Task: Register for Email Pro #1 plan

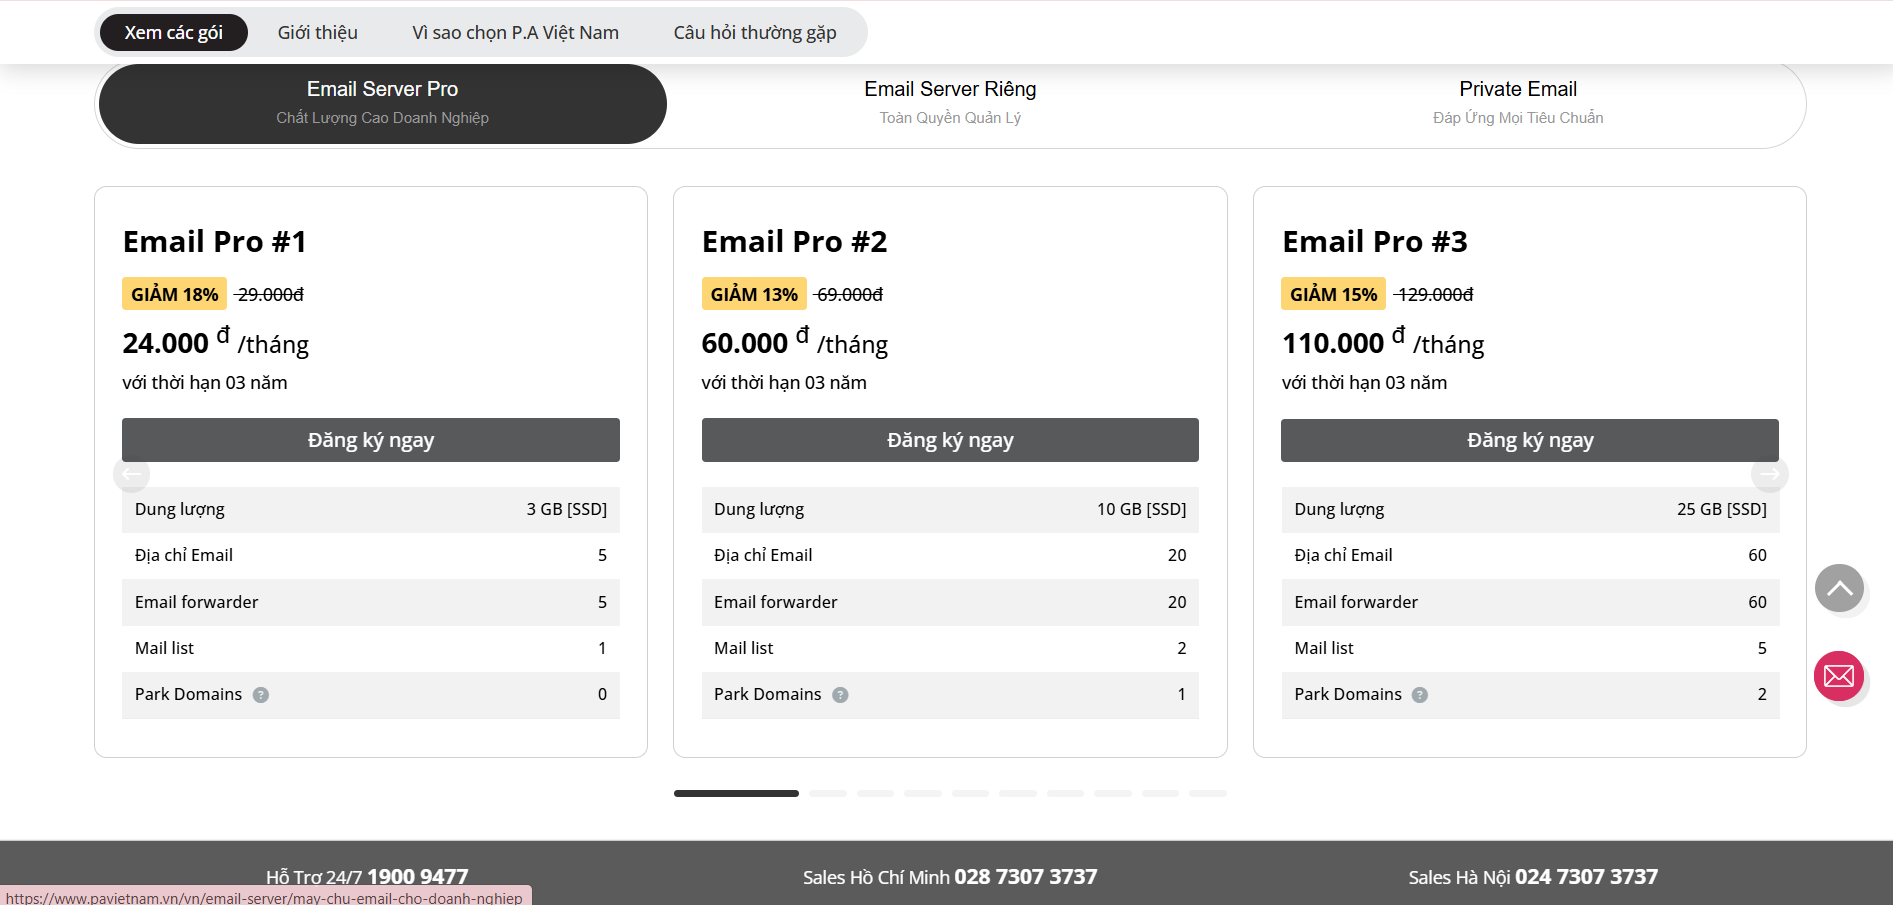Action: point(370,440)
